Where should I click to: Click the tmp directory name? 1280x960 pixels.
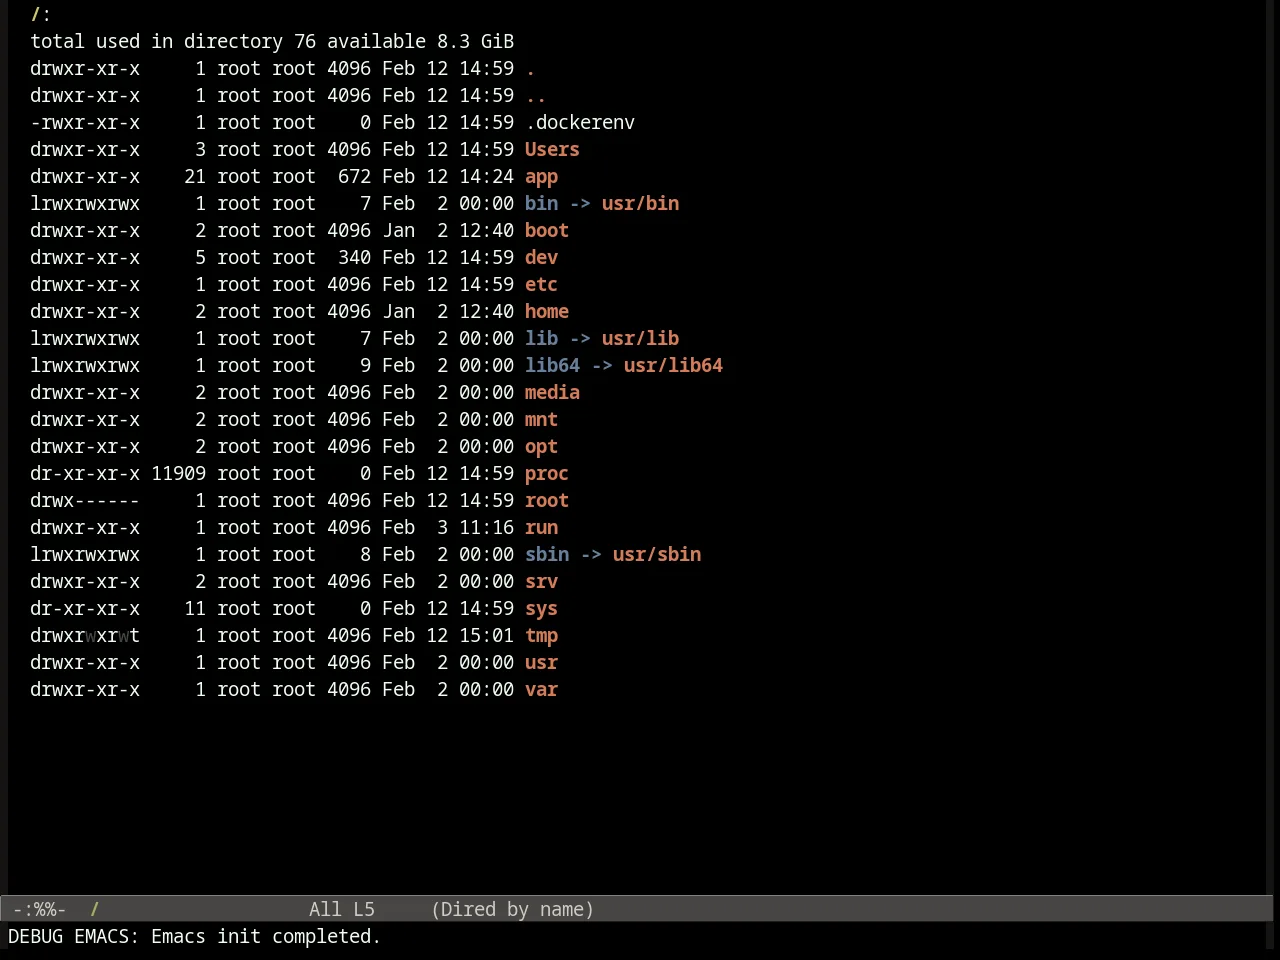pos(541,636)
